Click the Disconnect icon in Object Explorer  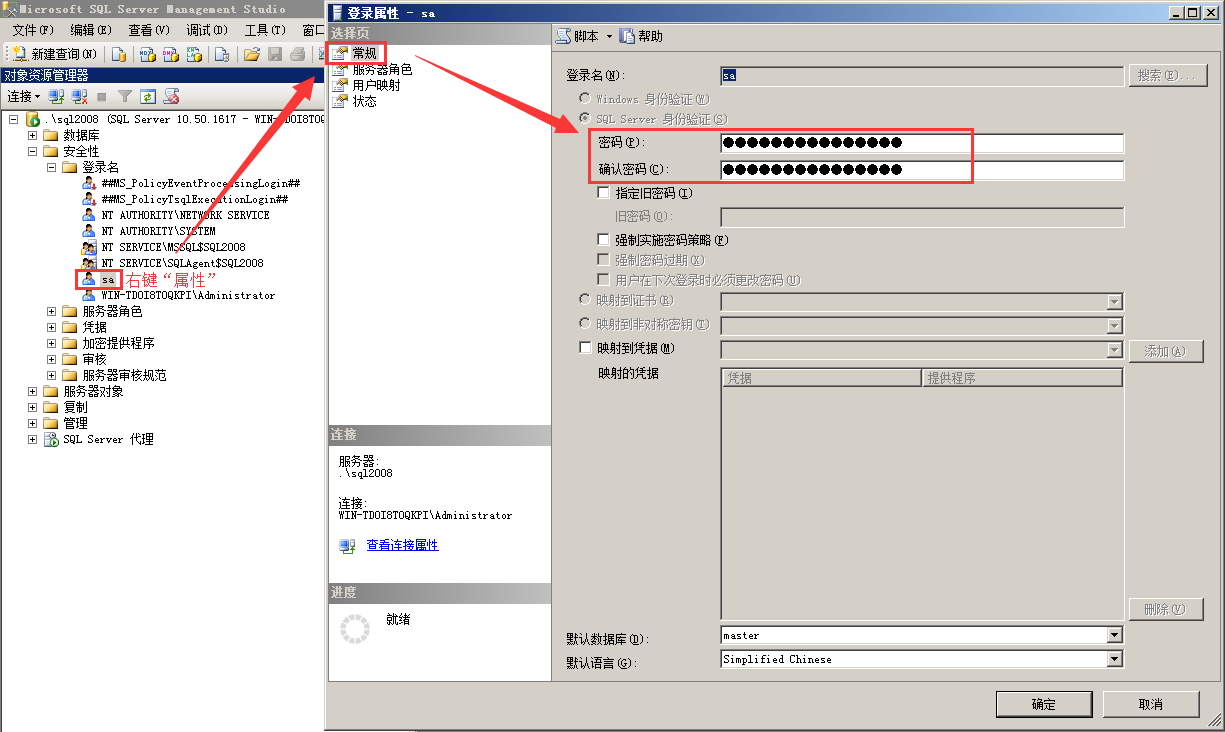79,96
